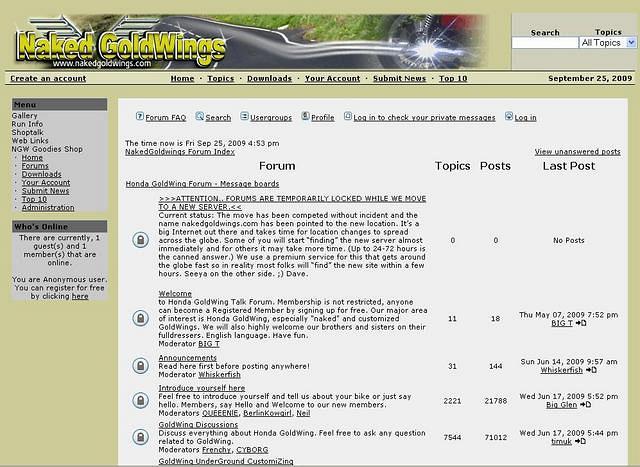Open Topics in the top navigation bar

tap(221, 78)
